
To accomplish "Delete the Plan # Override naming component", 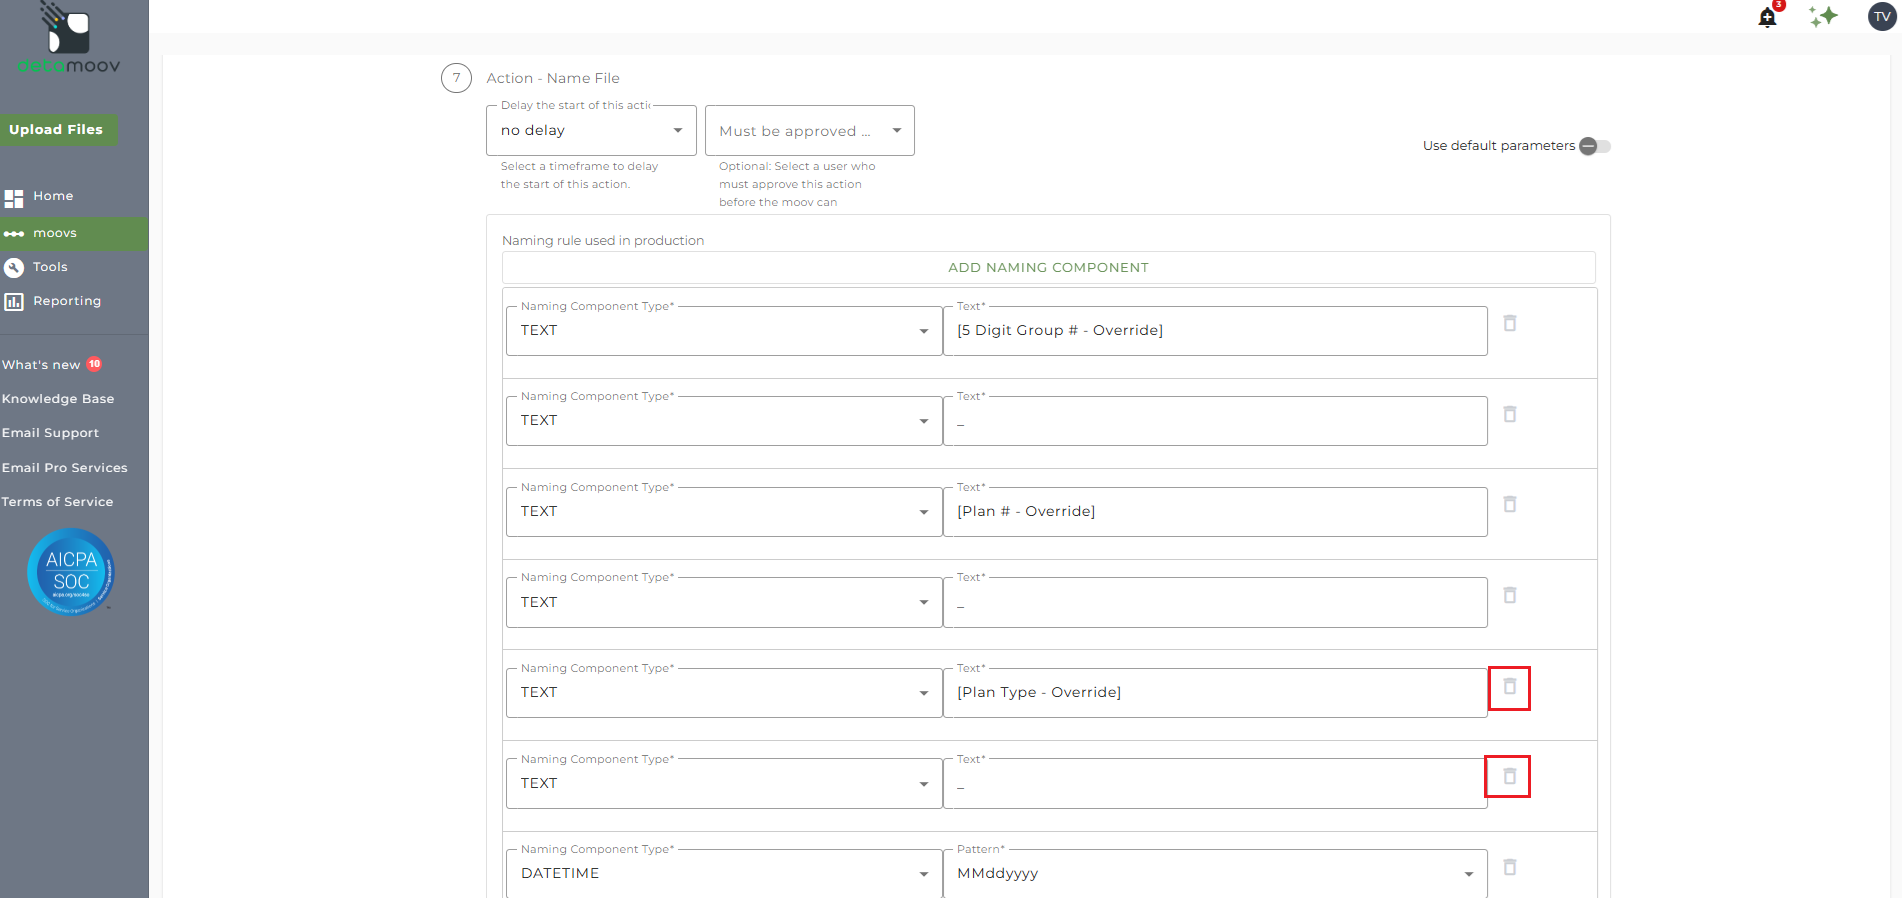I will pyautogui.click(x=1510, y=504).
